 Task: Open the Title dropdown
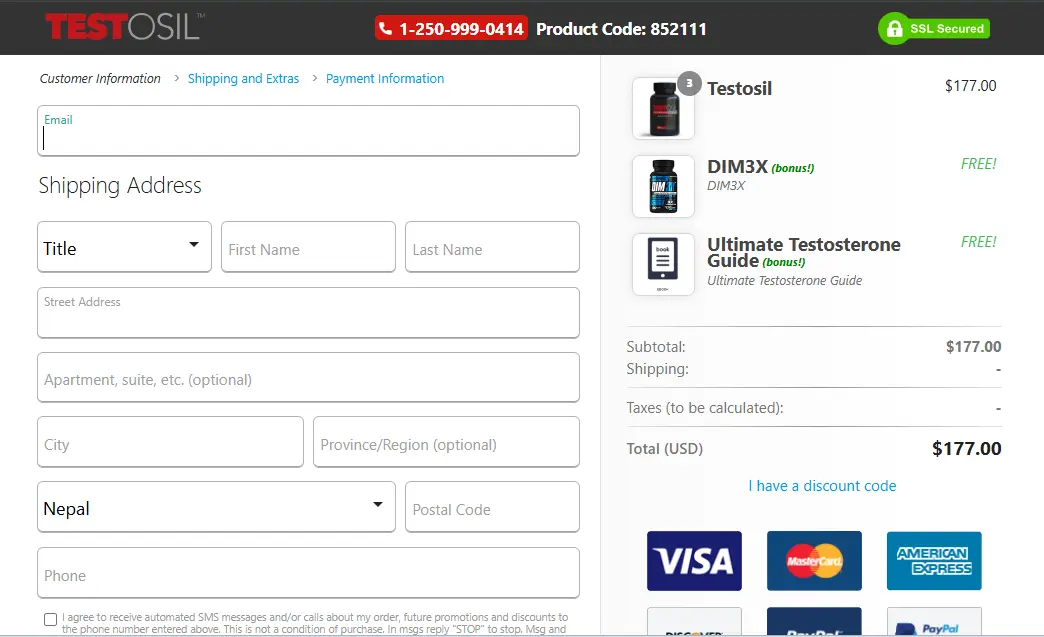(124, 247)
